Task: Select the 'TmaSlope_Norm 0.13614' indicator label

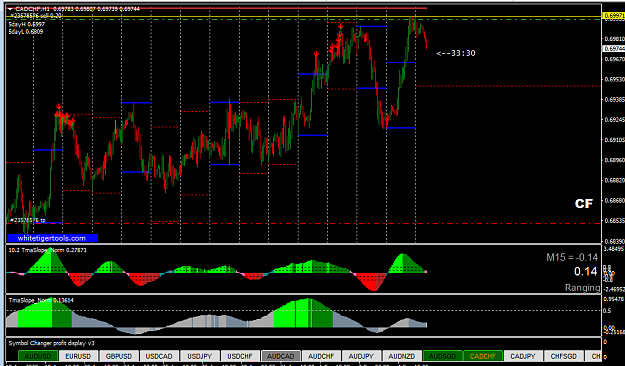Action: coord(41,300)
